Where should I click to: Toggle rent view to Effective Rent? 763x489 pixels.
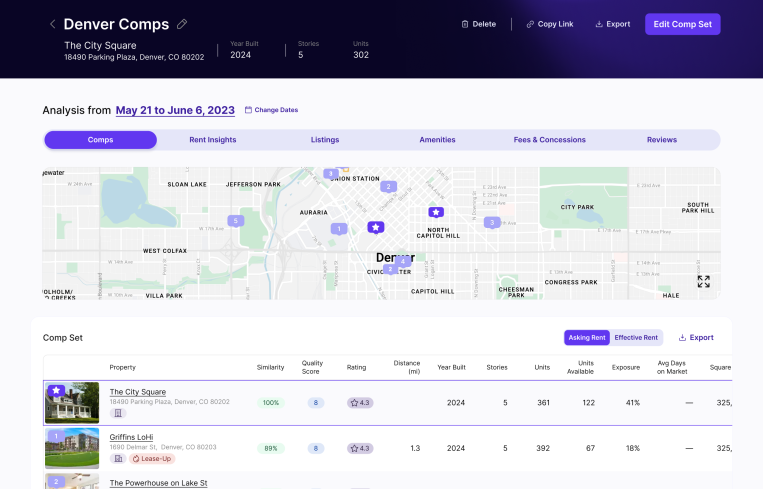click(636, 338)
